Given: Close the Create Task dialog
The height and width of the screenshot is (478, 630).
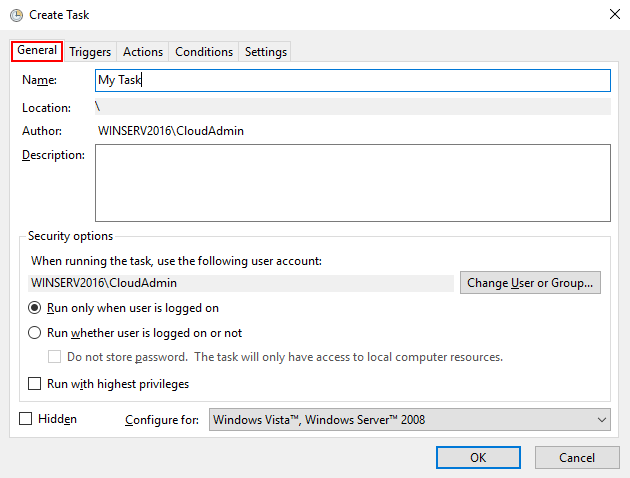Looking at the screenshot, I should pos(612,13).
